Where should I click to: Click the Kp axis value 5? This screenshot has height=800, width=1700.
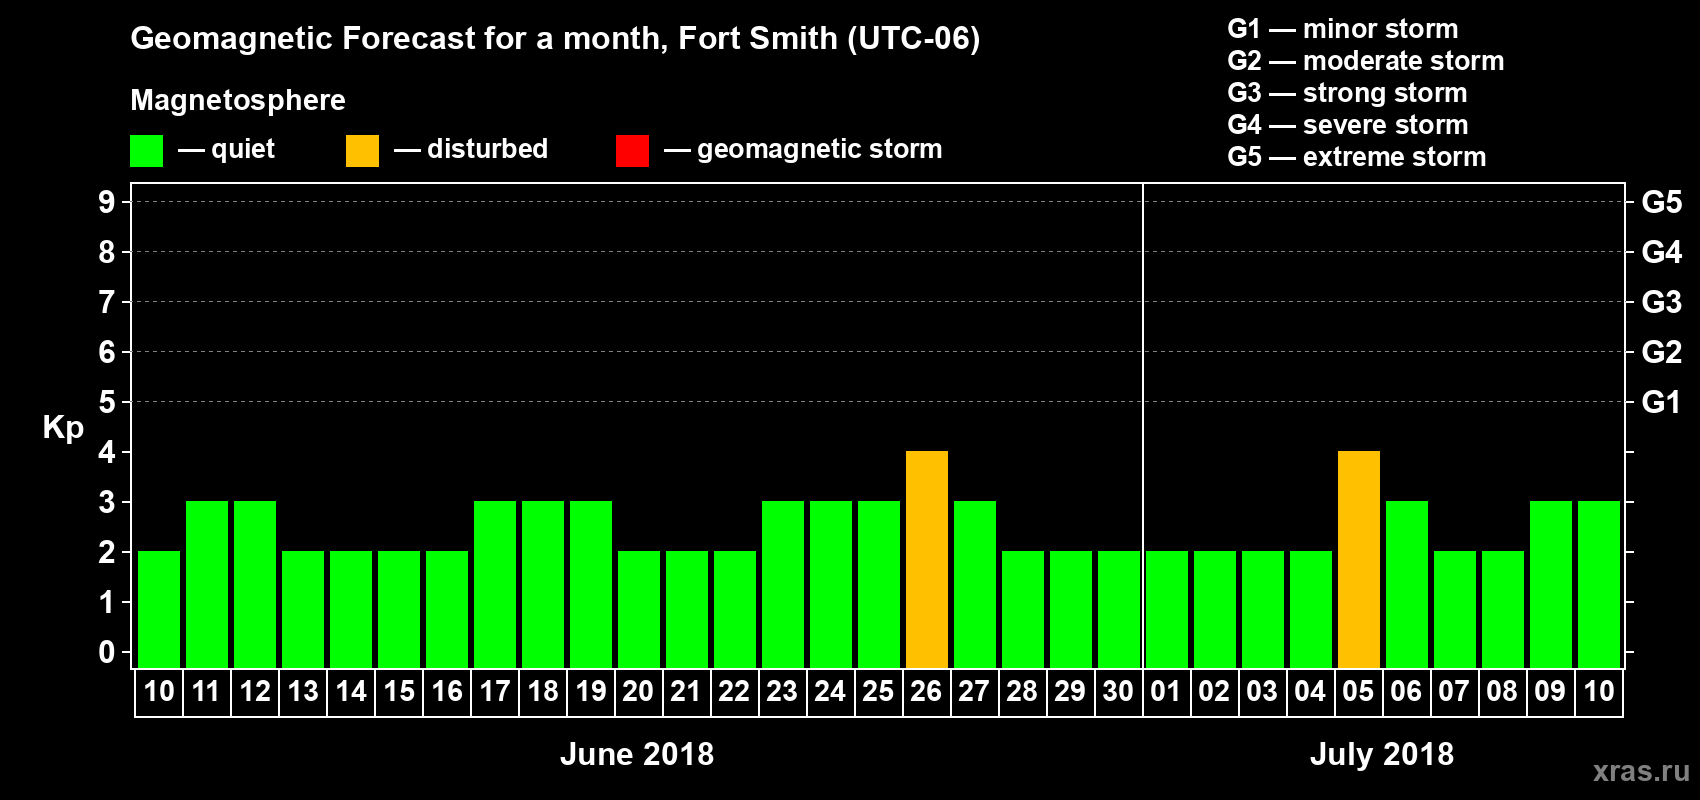tap(107, 402)
